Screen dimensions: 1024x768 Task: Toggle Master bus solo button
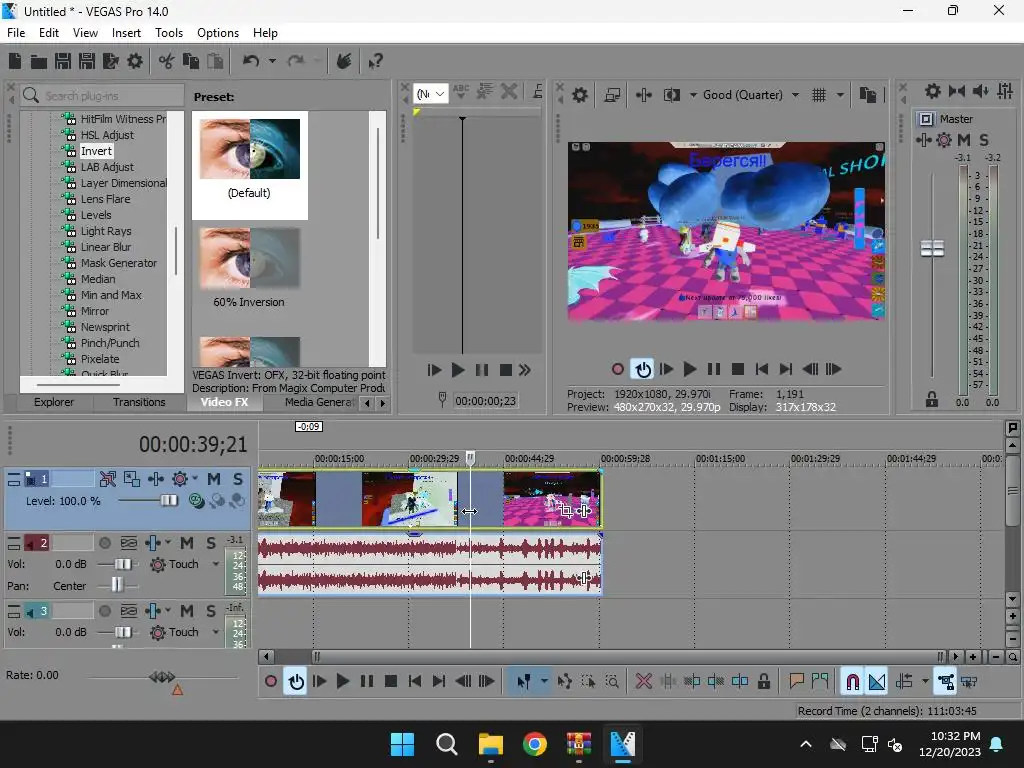pos(984,140)
